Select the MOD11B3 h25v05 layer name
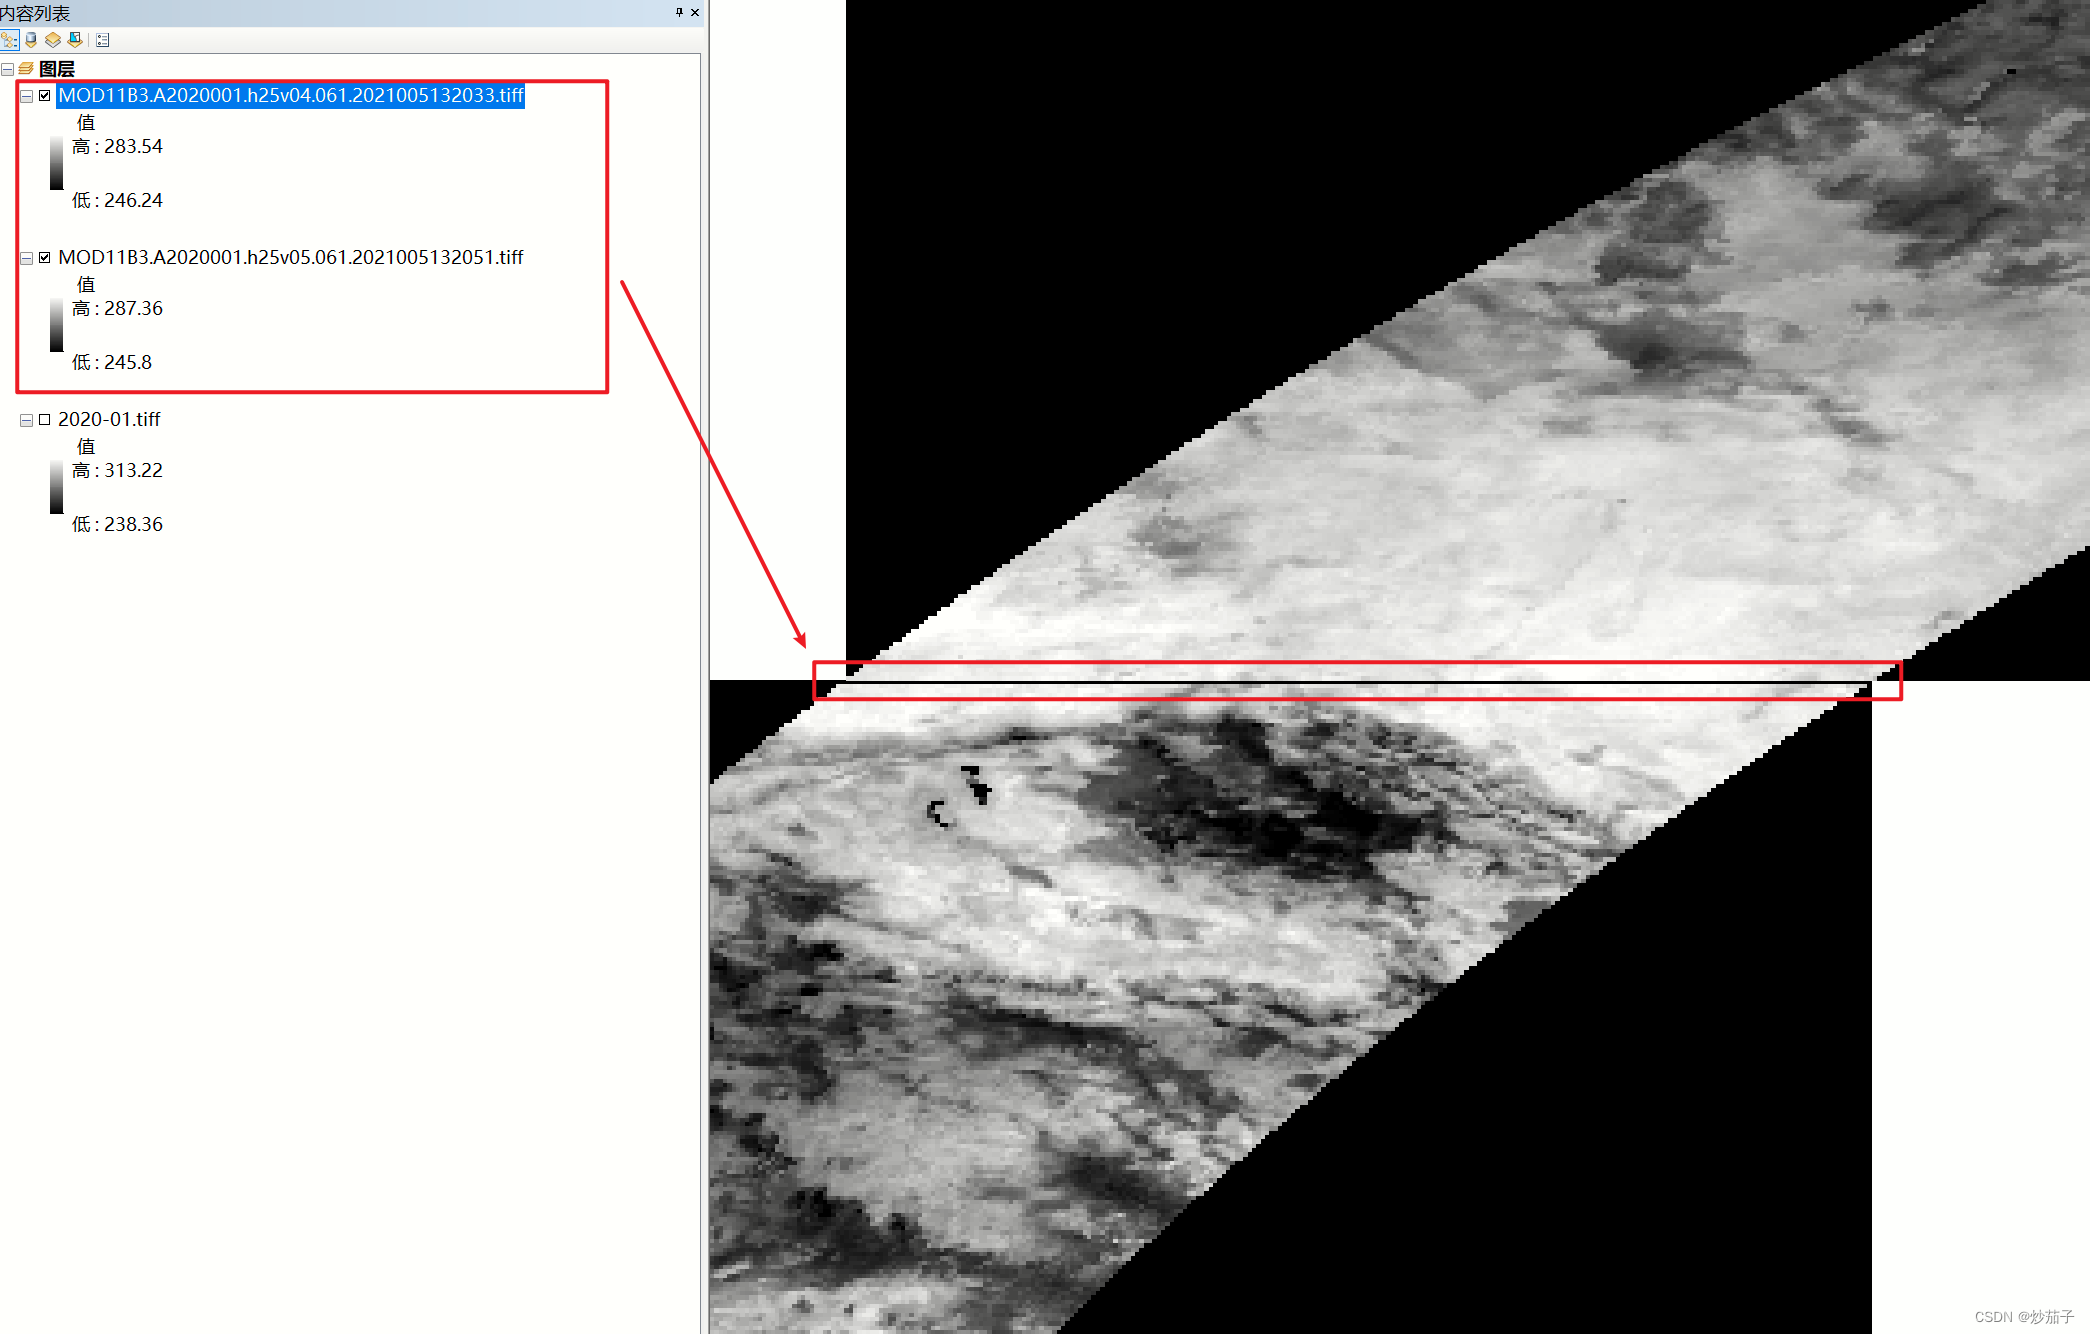 click(290, 257)
